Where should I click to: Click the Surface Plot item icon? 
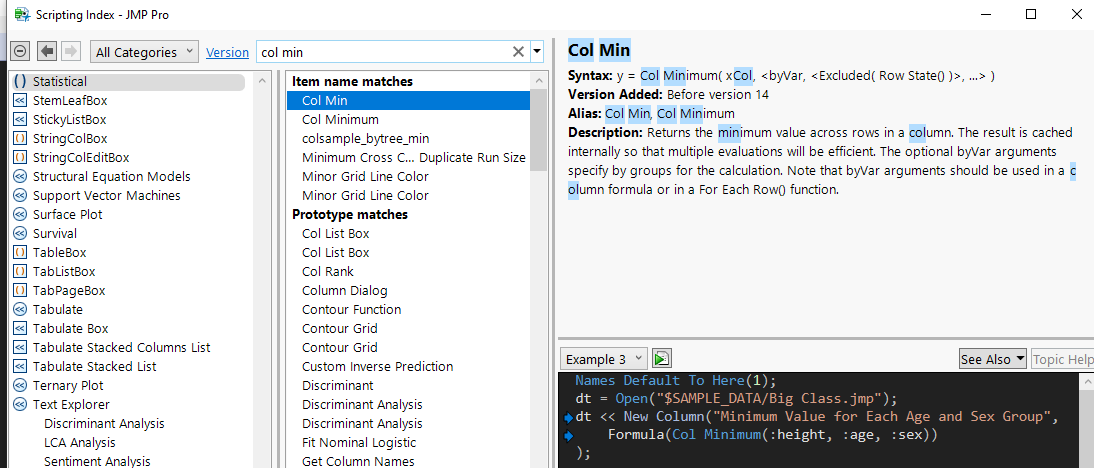[x=20, y=214]
